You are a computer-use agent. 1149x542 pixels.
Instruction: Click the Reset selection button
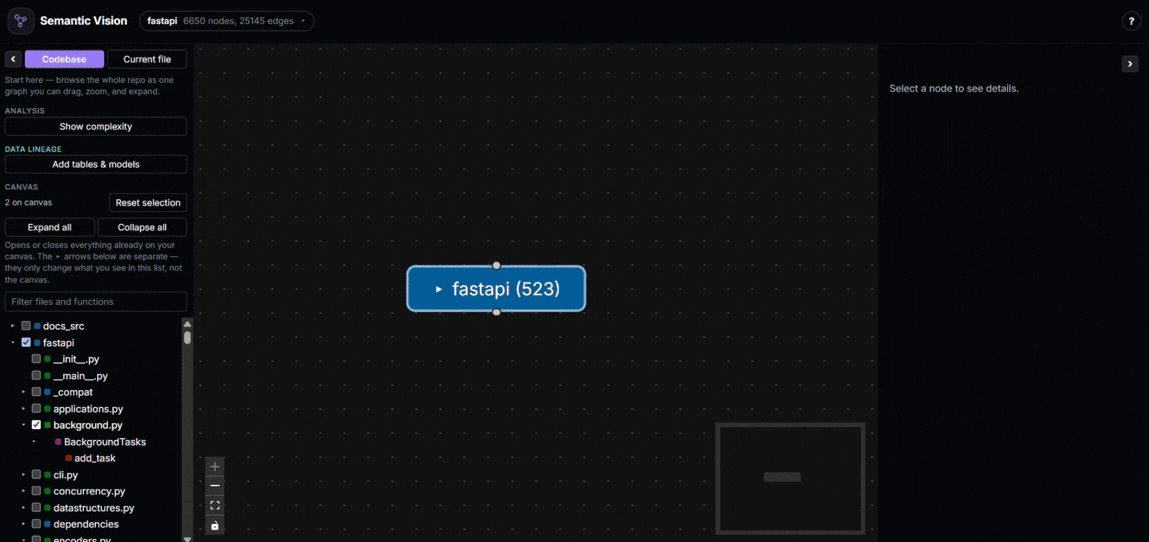pyautogui.click(x=147, y=203)
